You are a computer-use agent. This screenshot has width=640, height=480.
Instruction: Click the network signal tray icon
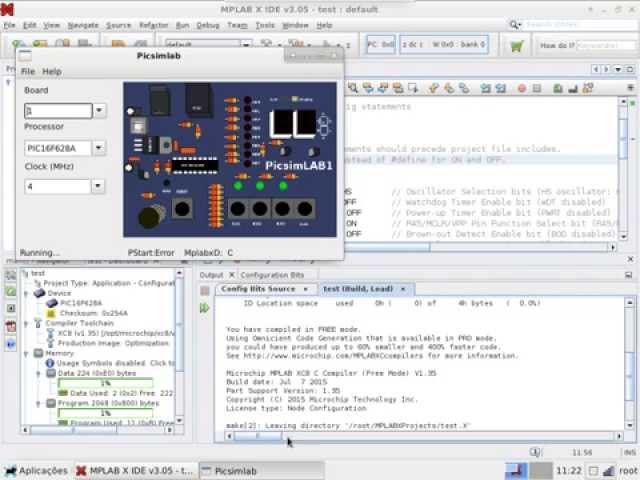[609, 471]
